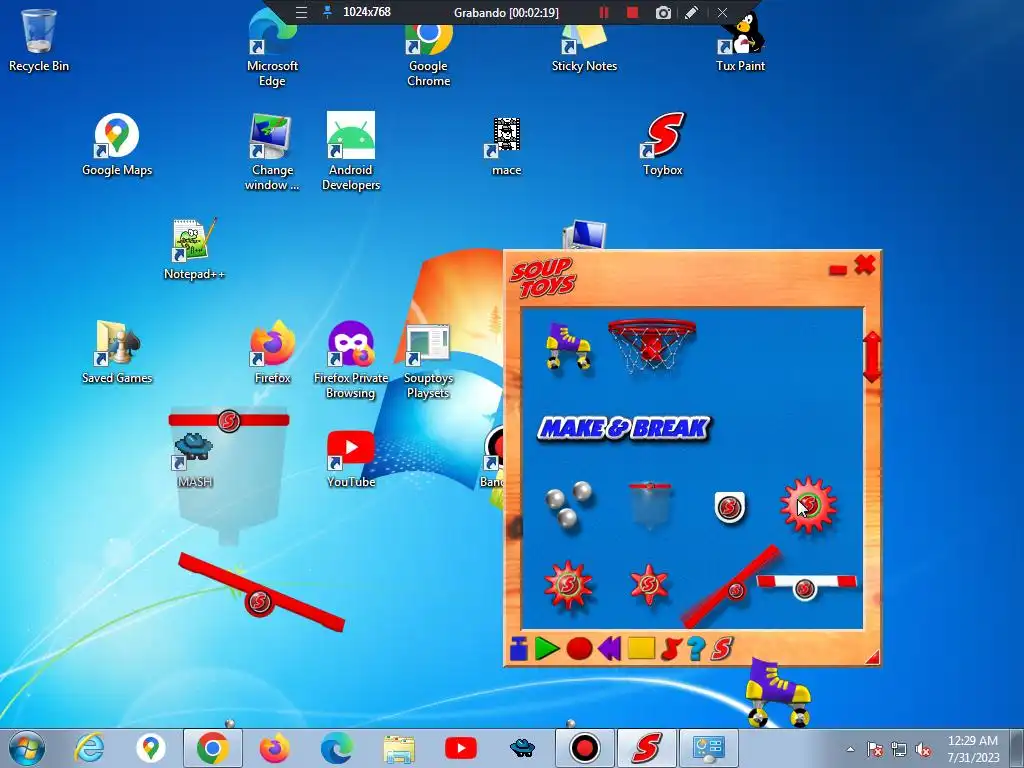The width and height of the screenshot is (1024, 768).
Task: Click the taskbar recorder button
Action: (584, 748)
